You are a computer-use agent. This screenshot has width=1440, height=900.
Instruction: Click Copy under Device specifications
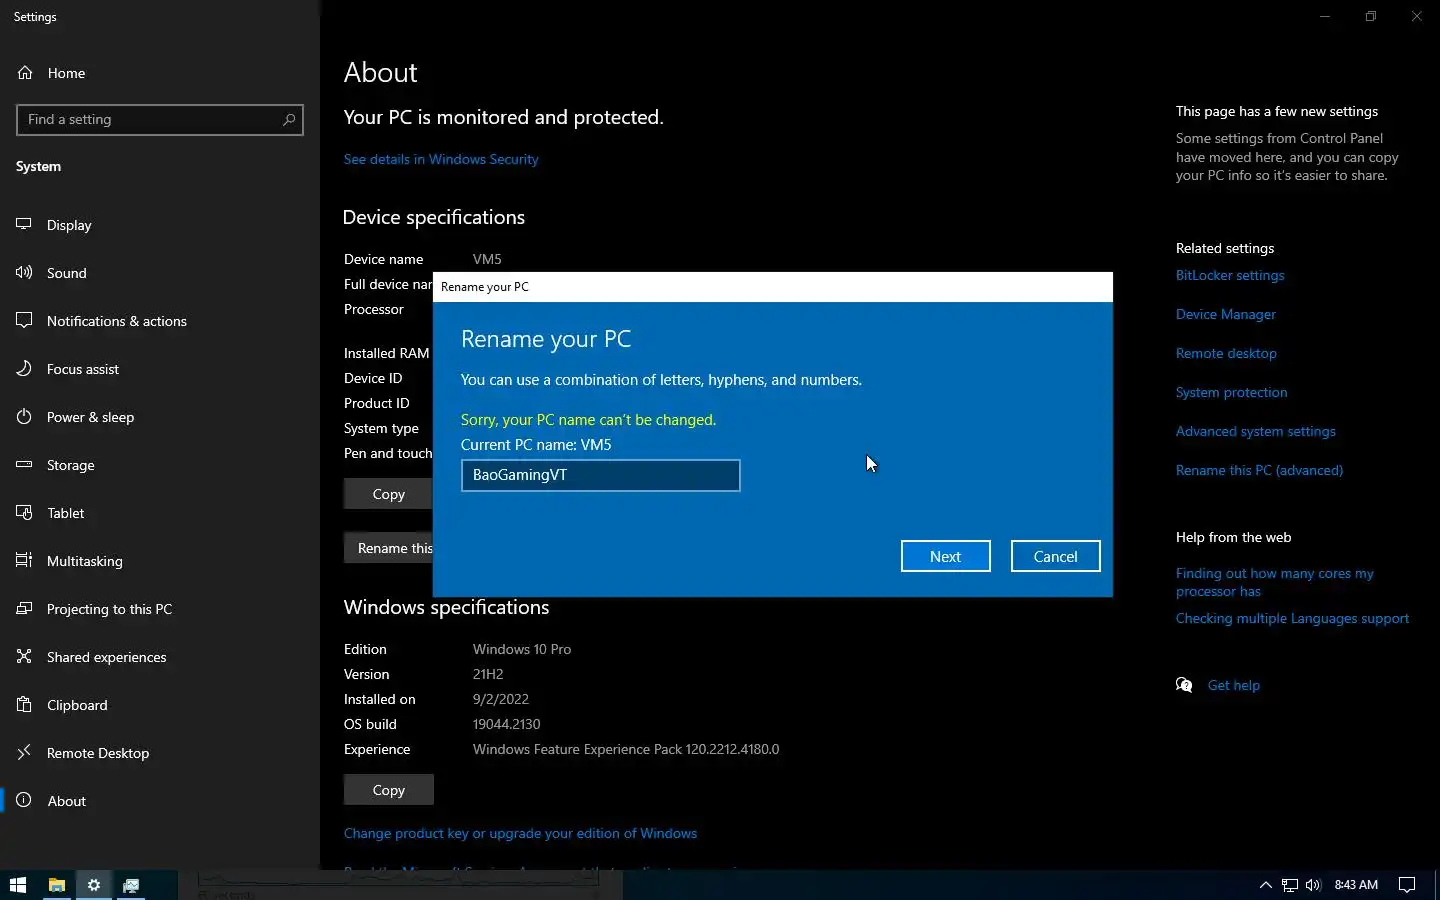pyautogui.click(x=388, y=494)
